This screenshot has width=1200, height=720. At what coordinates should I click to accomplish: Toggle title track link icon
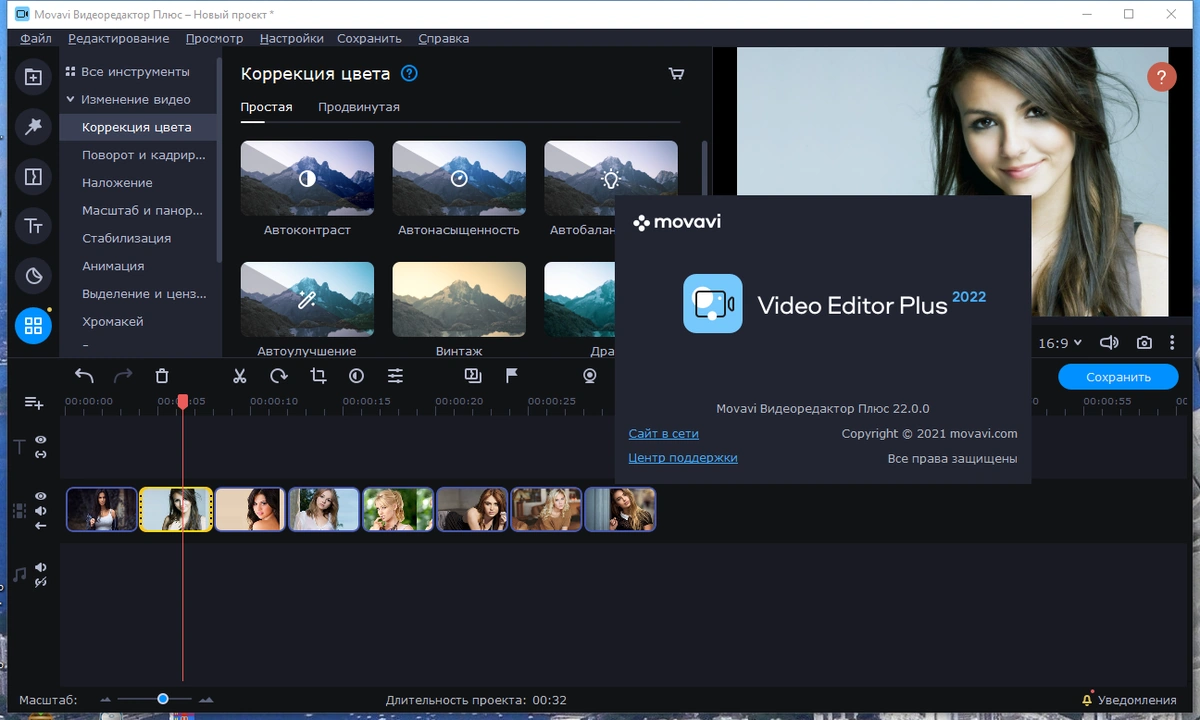[41, 454]
